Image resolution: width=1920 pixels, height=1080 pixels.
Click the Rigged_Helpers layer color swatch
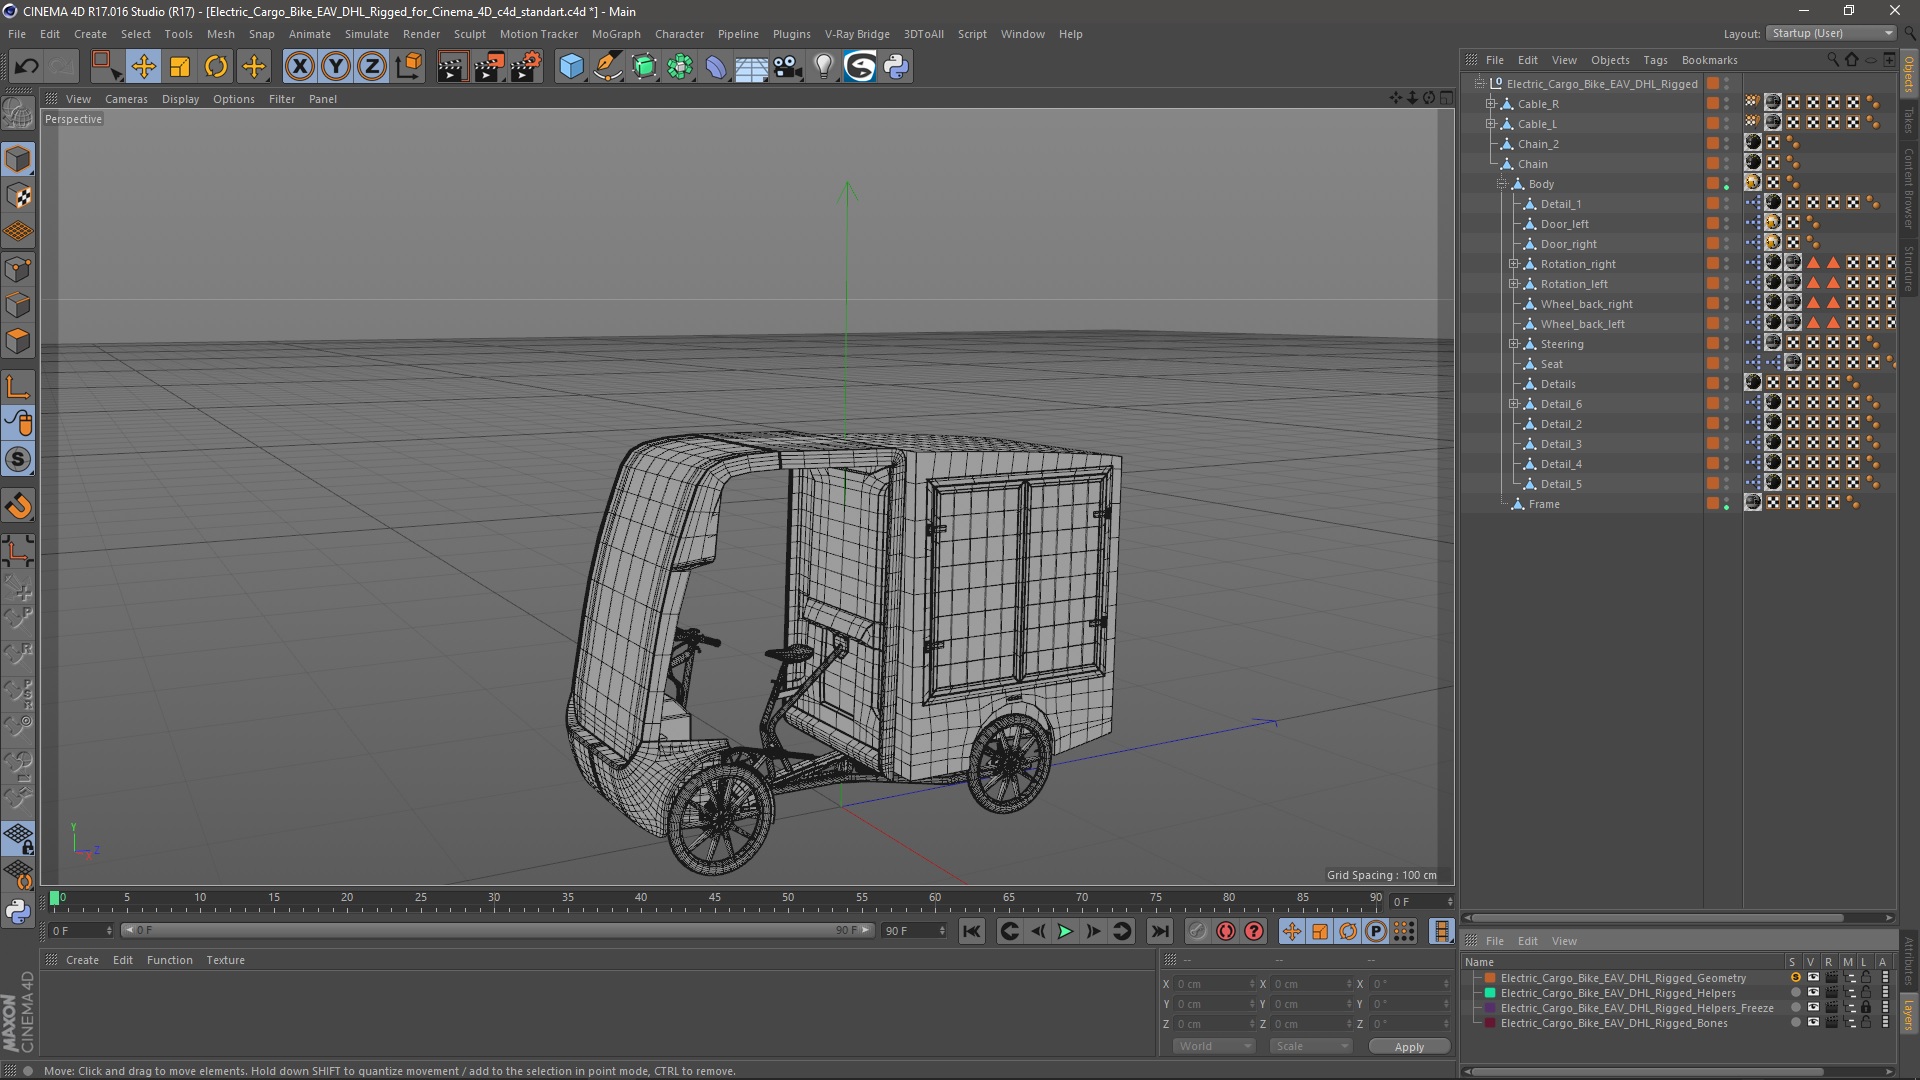(1490, 993)
